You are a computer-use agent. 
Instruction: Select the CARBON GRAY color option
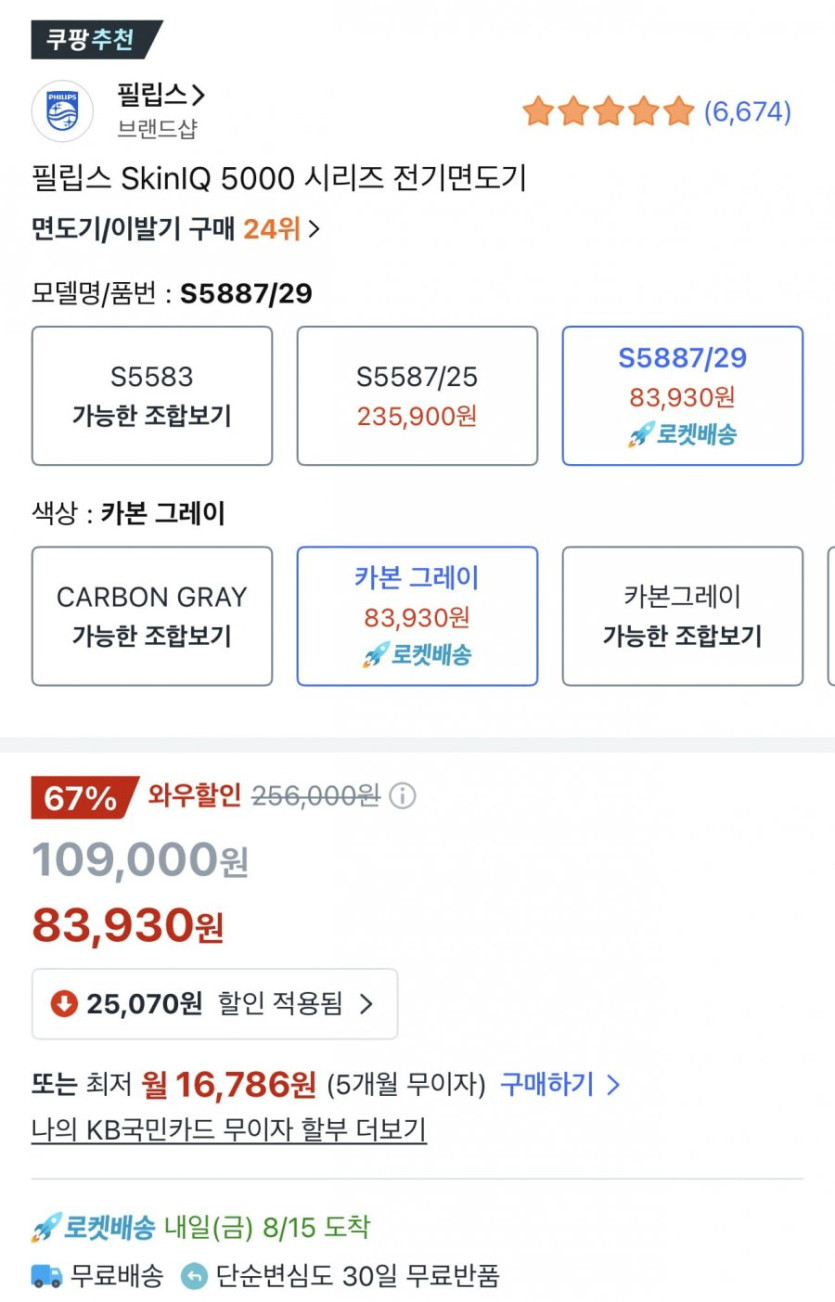coord(152,616)
